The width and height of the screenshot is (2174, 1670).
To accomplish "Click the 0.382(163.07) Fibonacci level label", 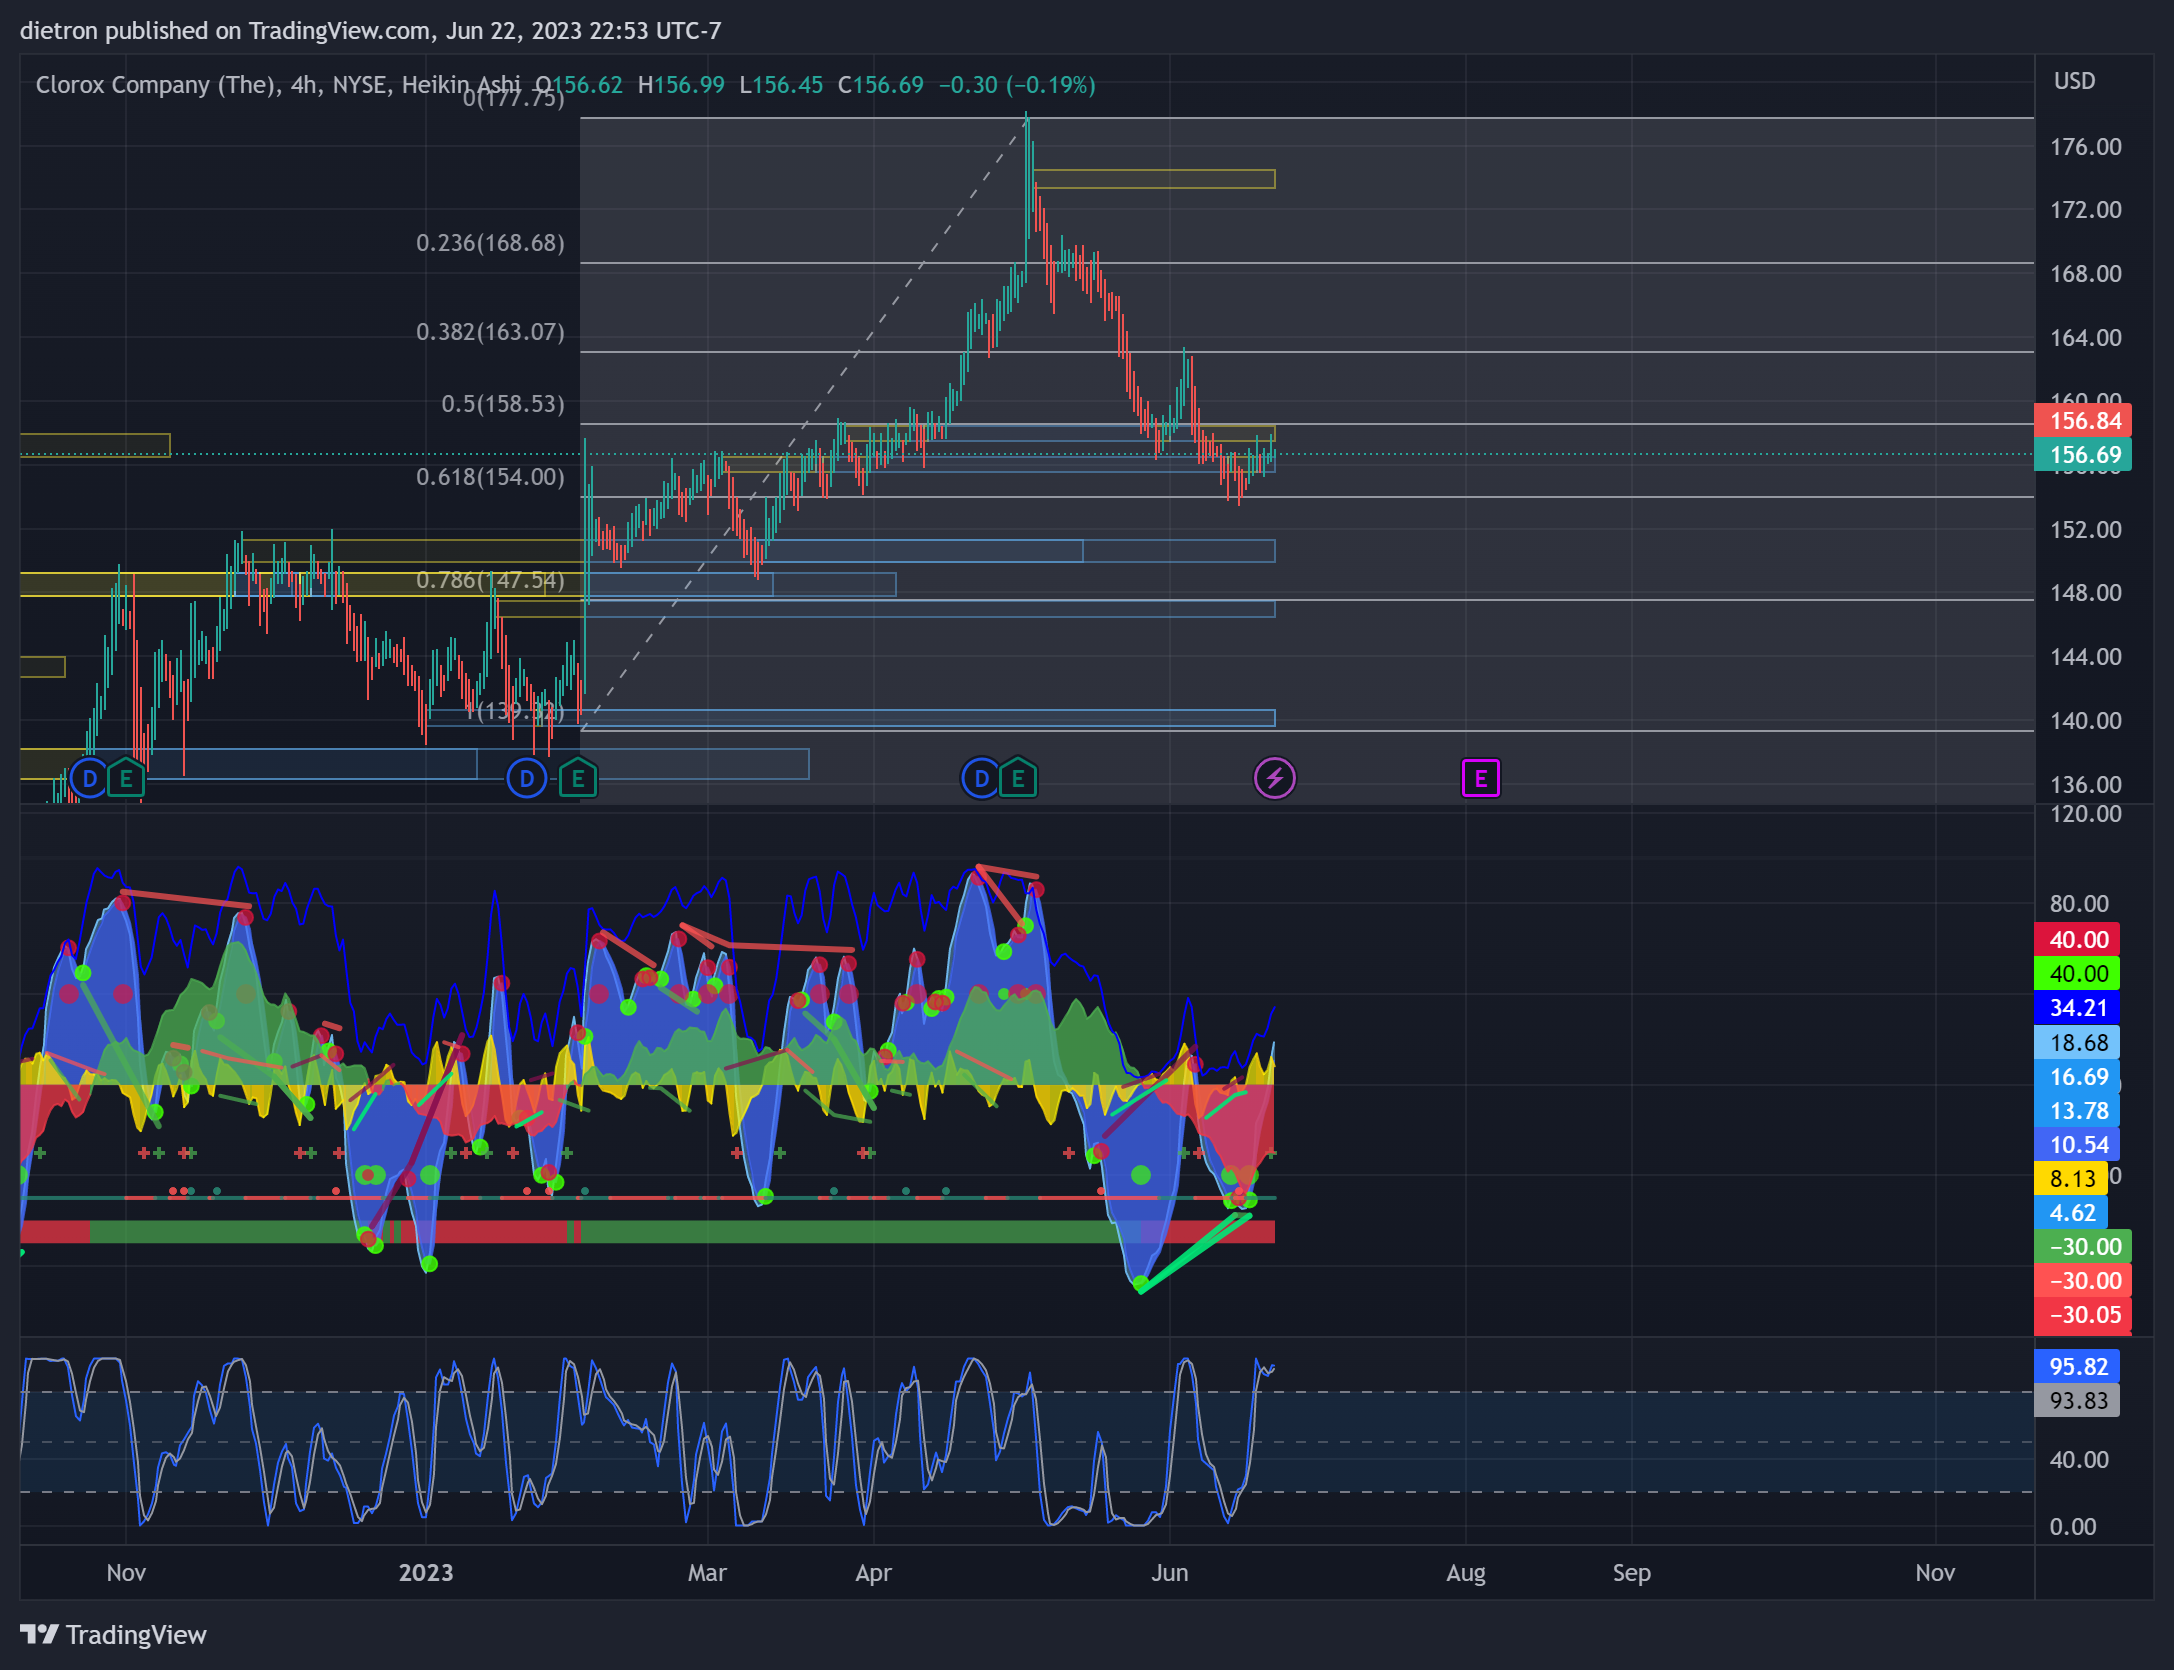I will 490,332.
